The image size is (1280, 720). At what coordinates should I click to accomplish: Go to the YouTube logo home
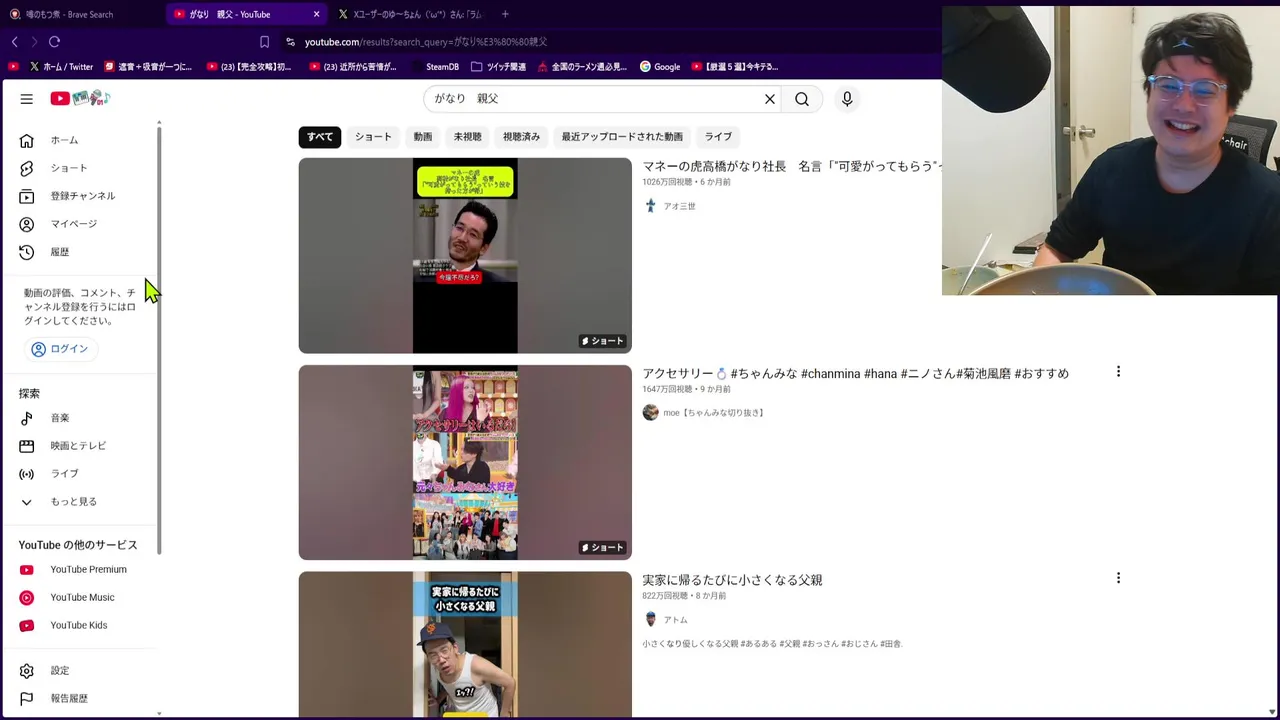pos(80,98)
